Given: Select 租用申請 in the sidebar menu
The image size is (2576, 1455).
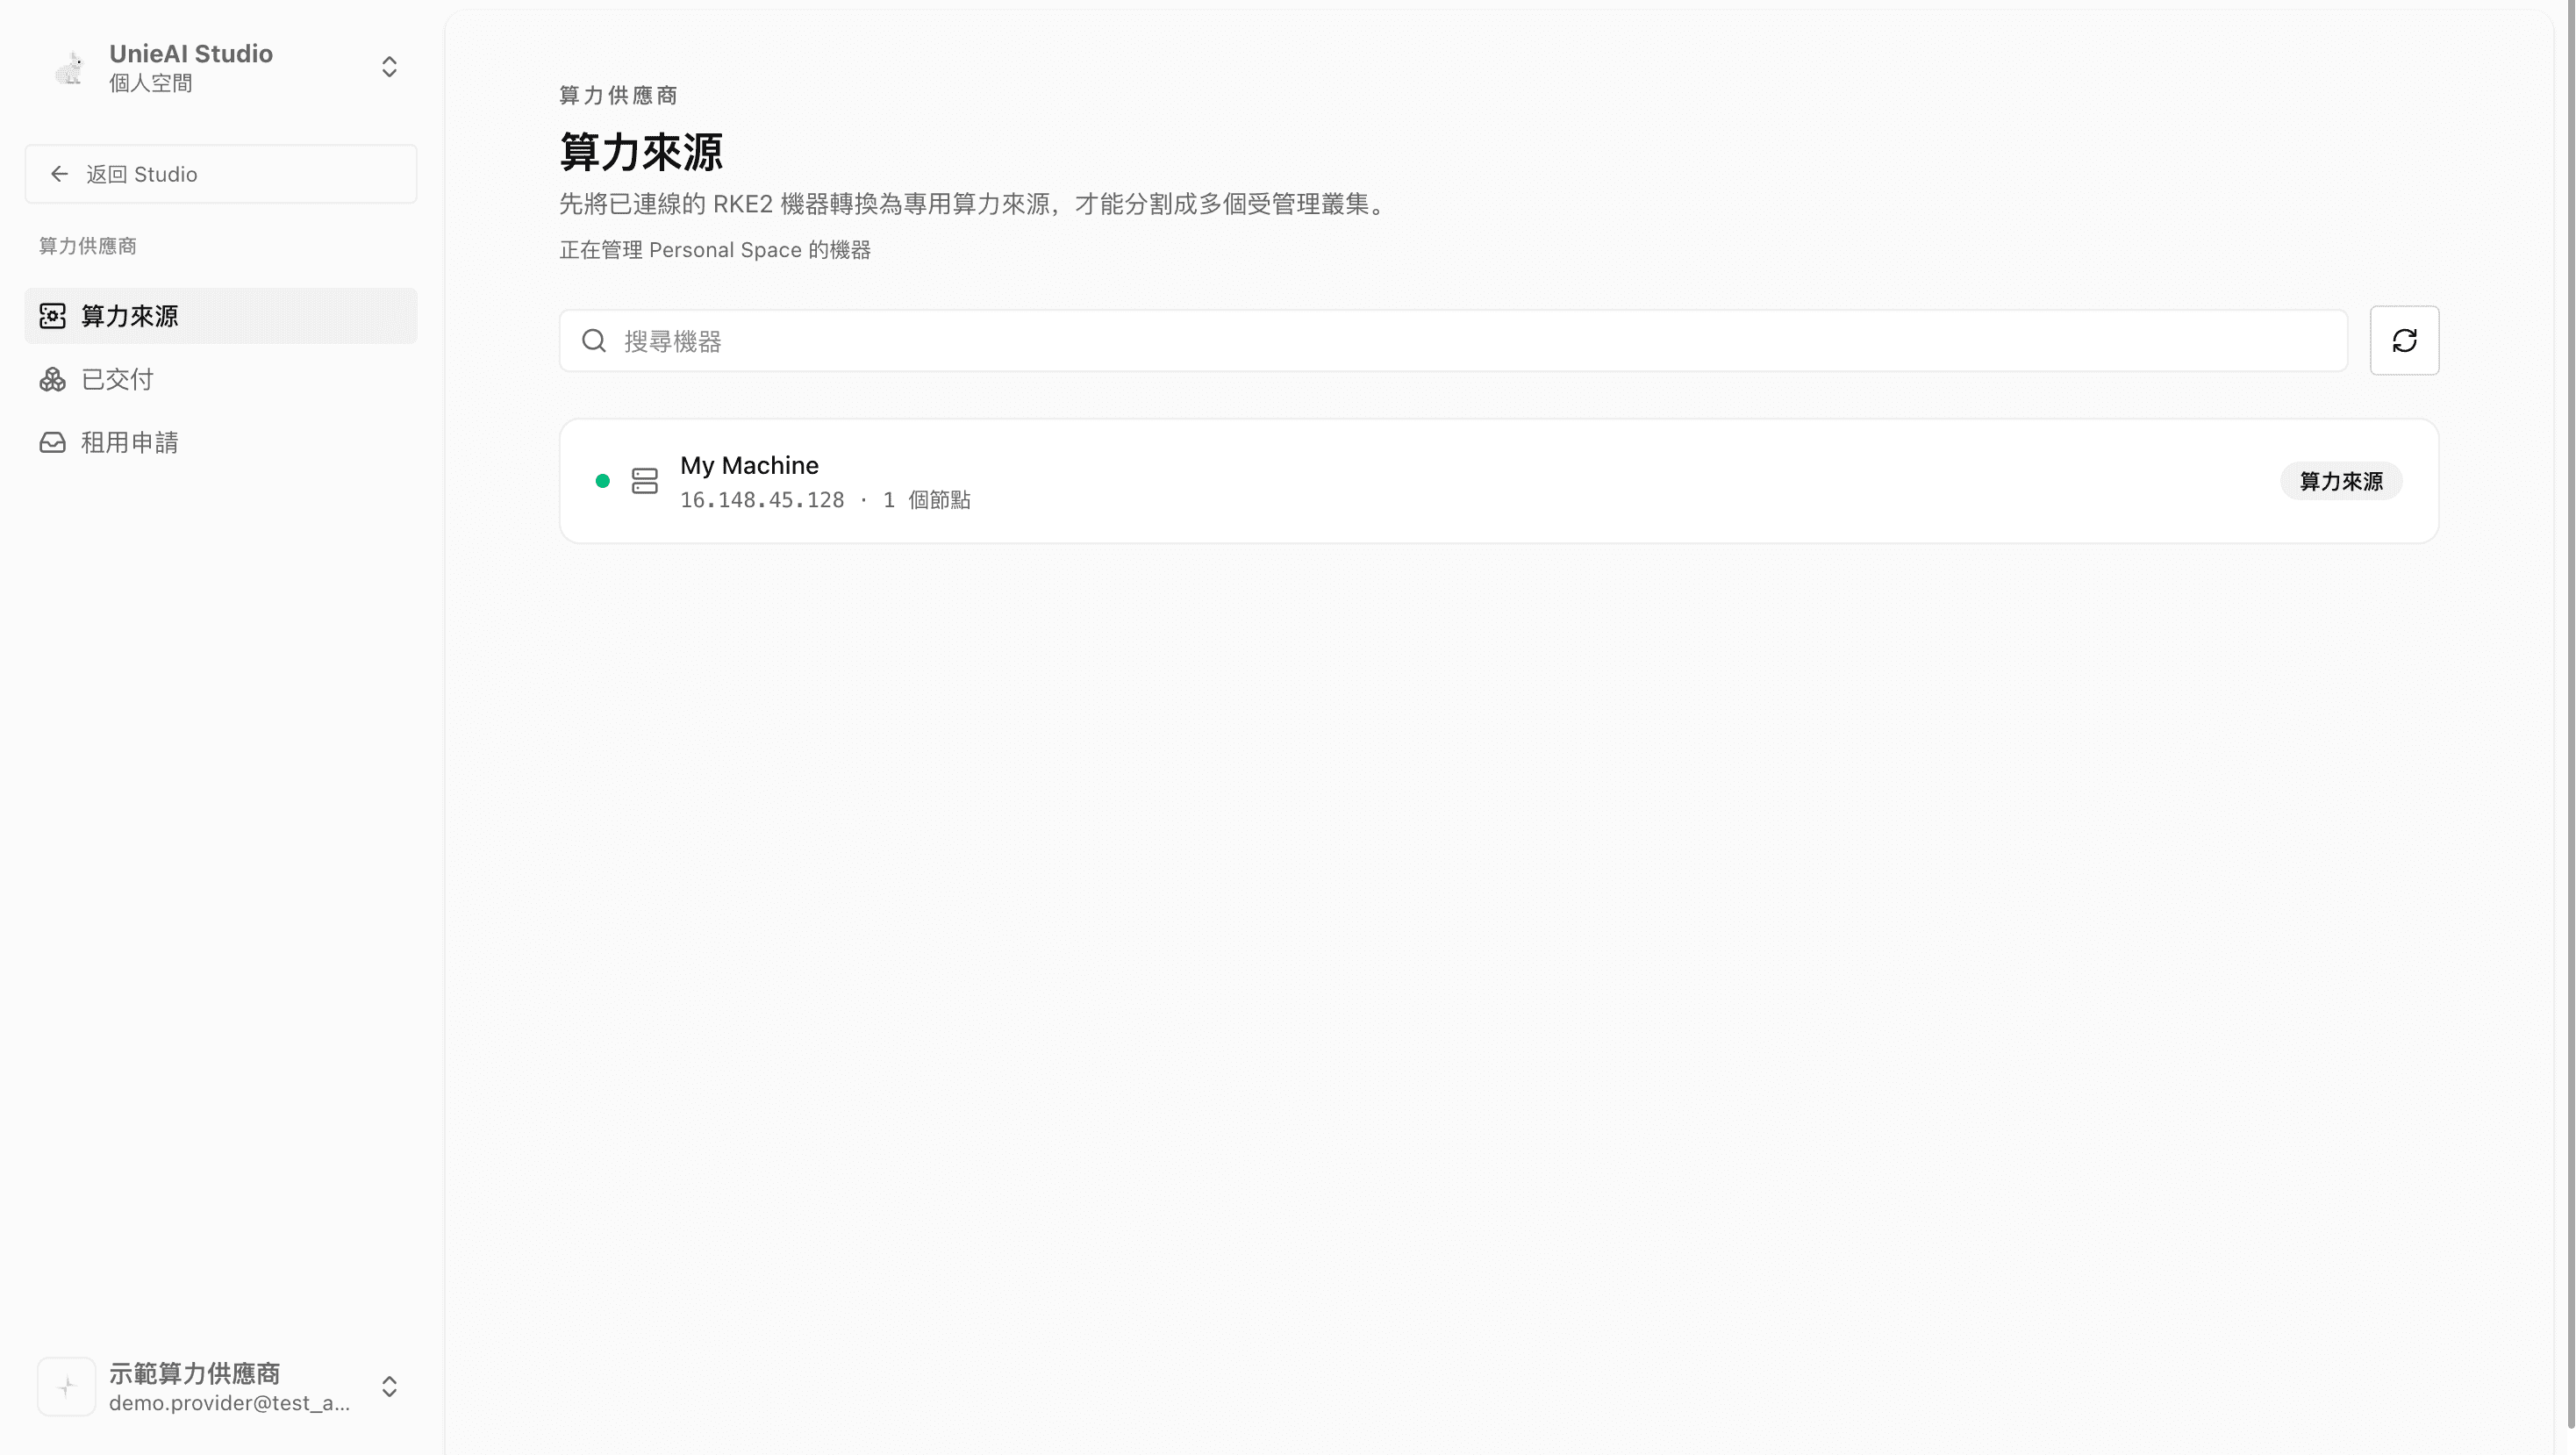Looking at the screenshot, I should pyautogui.click(x=221, y=443).
